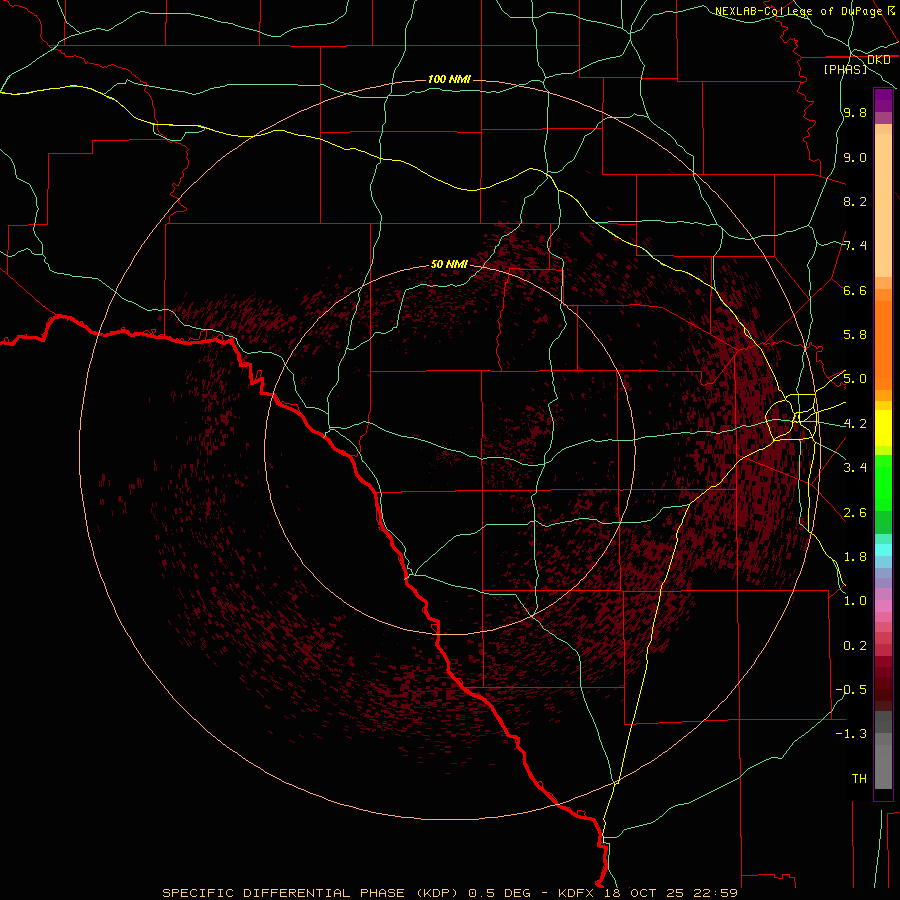Click the -0.5 color scale value
The image size is (900, 900).
click(851, 690)
